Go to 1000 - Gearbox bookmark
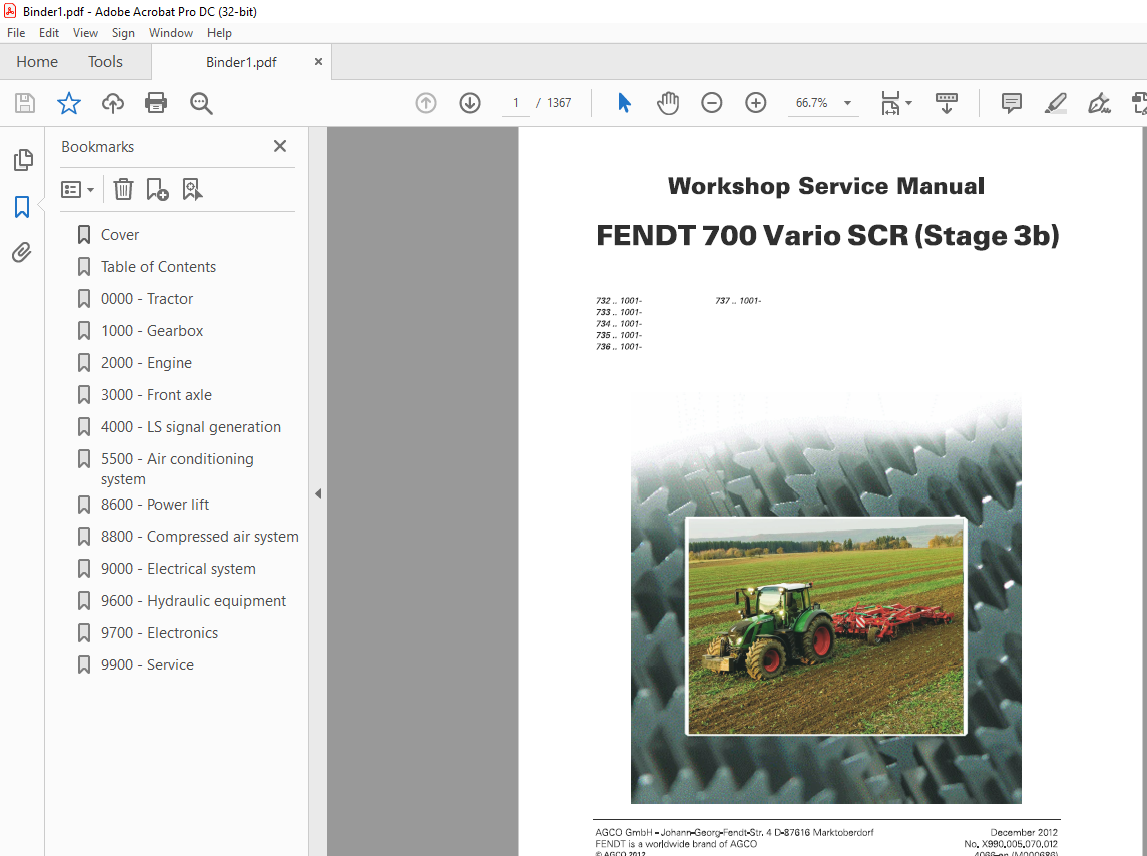Viewport: 1147px width, 856px height. [152, 331]
